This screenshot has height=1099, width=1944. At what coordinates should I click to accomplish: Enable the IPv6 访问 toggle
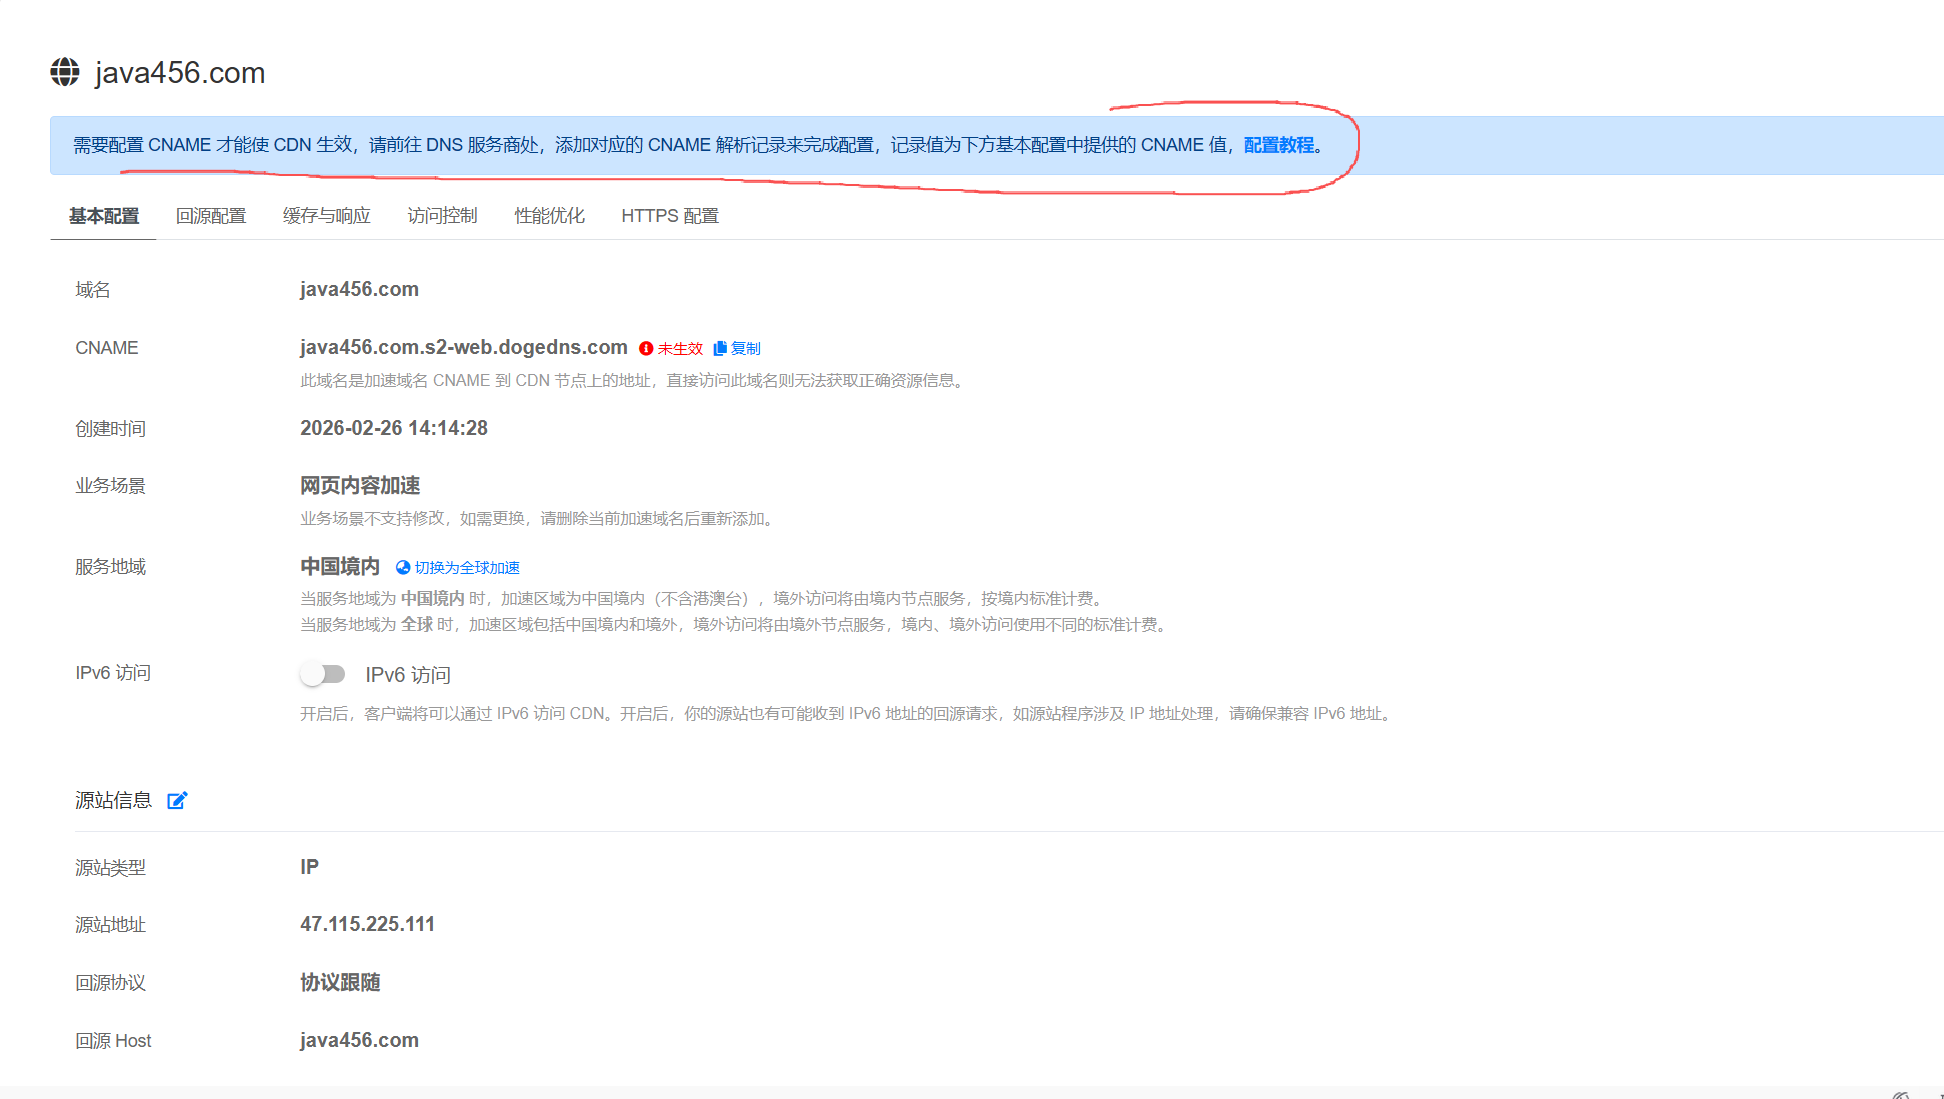pyautogui.click(x=322, y=673)
